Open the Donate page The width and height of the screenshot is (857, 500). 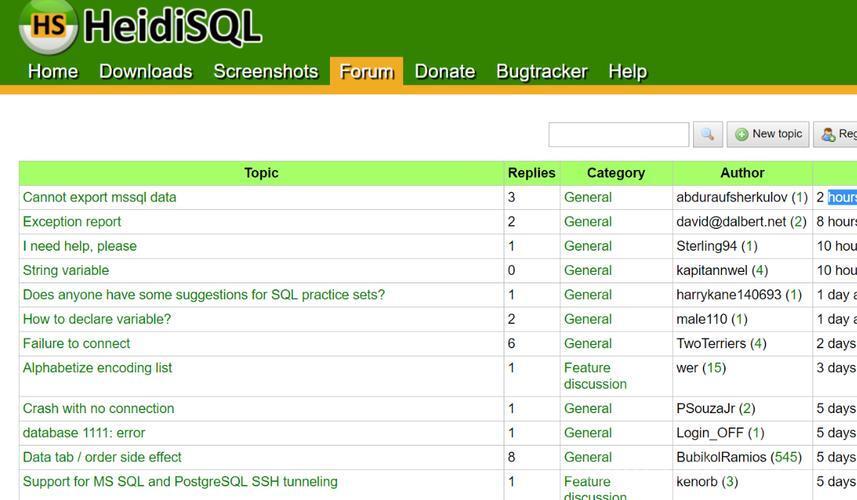[445, 72]
